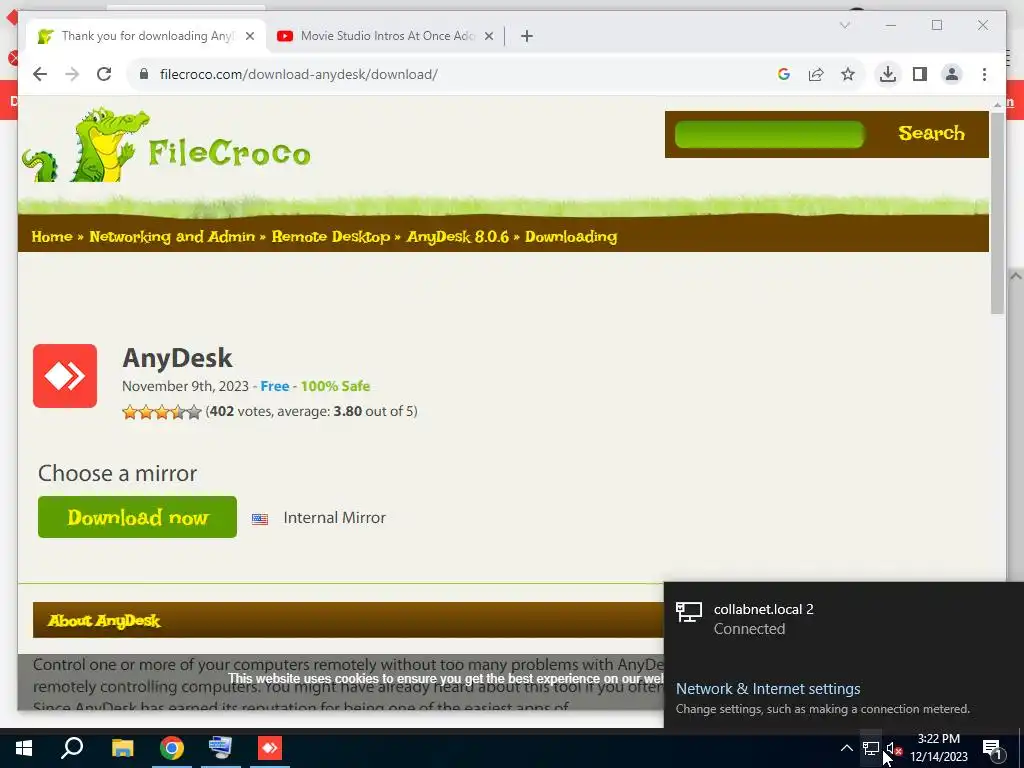Click the browser forward arrow
Viewport: 1024px width, 768px height.
coord(72,74)
